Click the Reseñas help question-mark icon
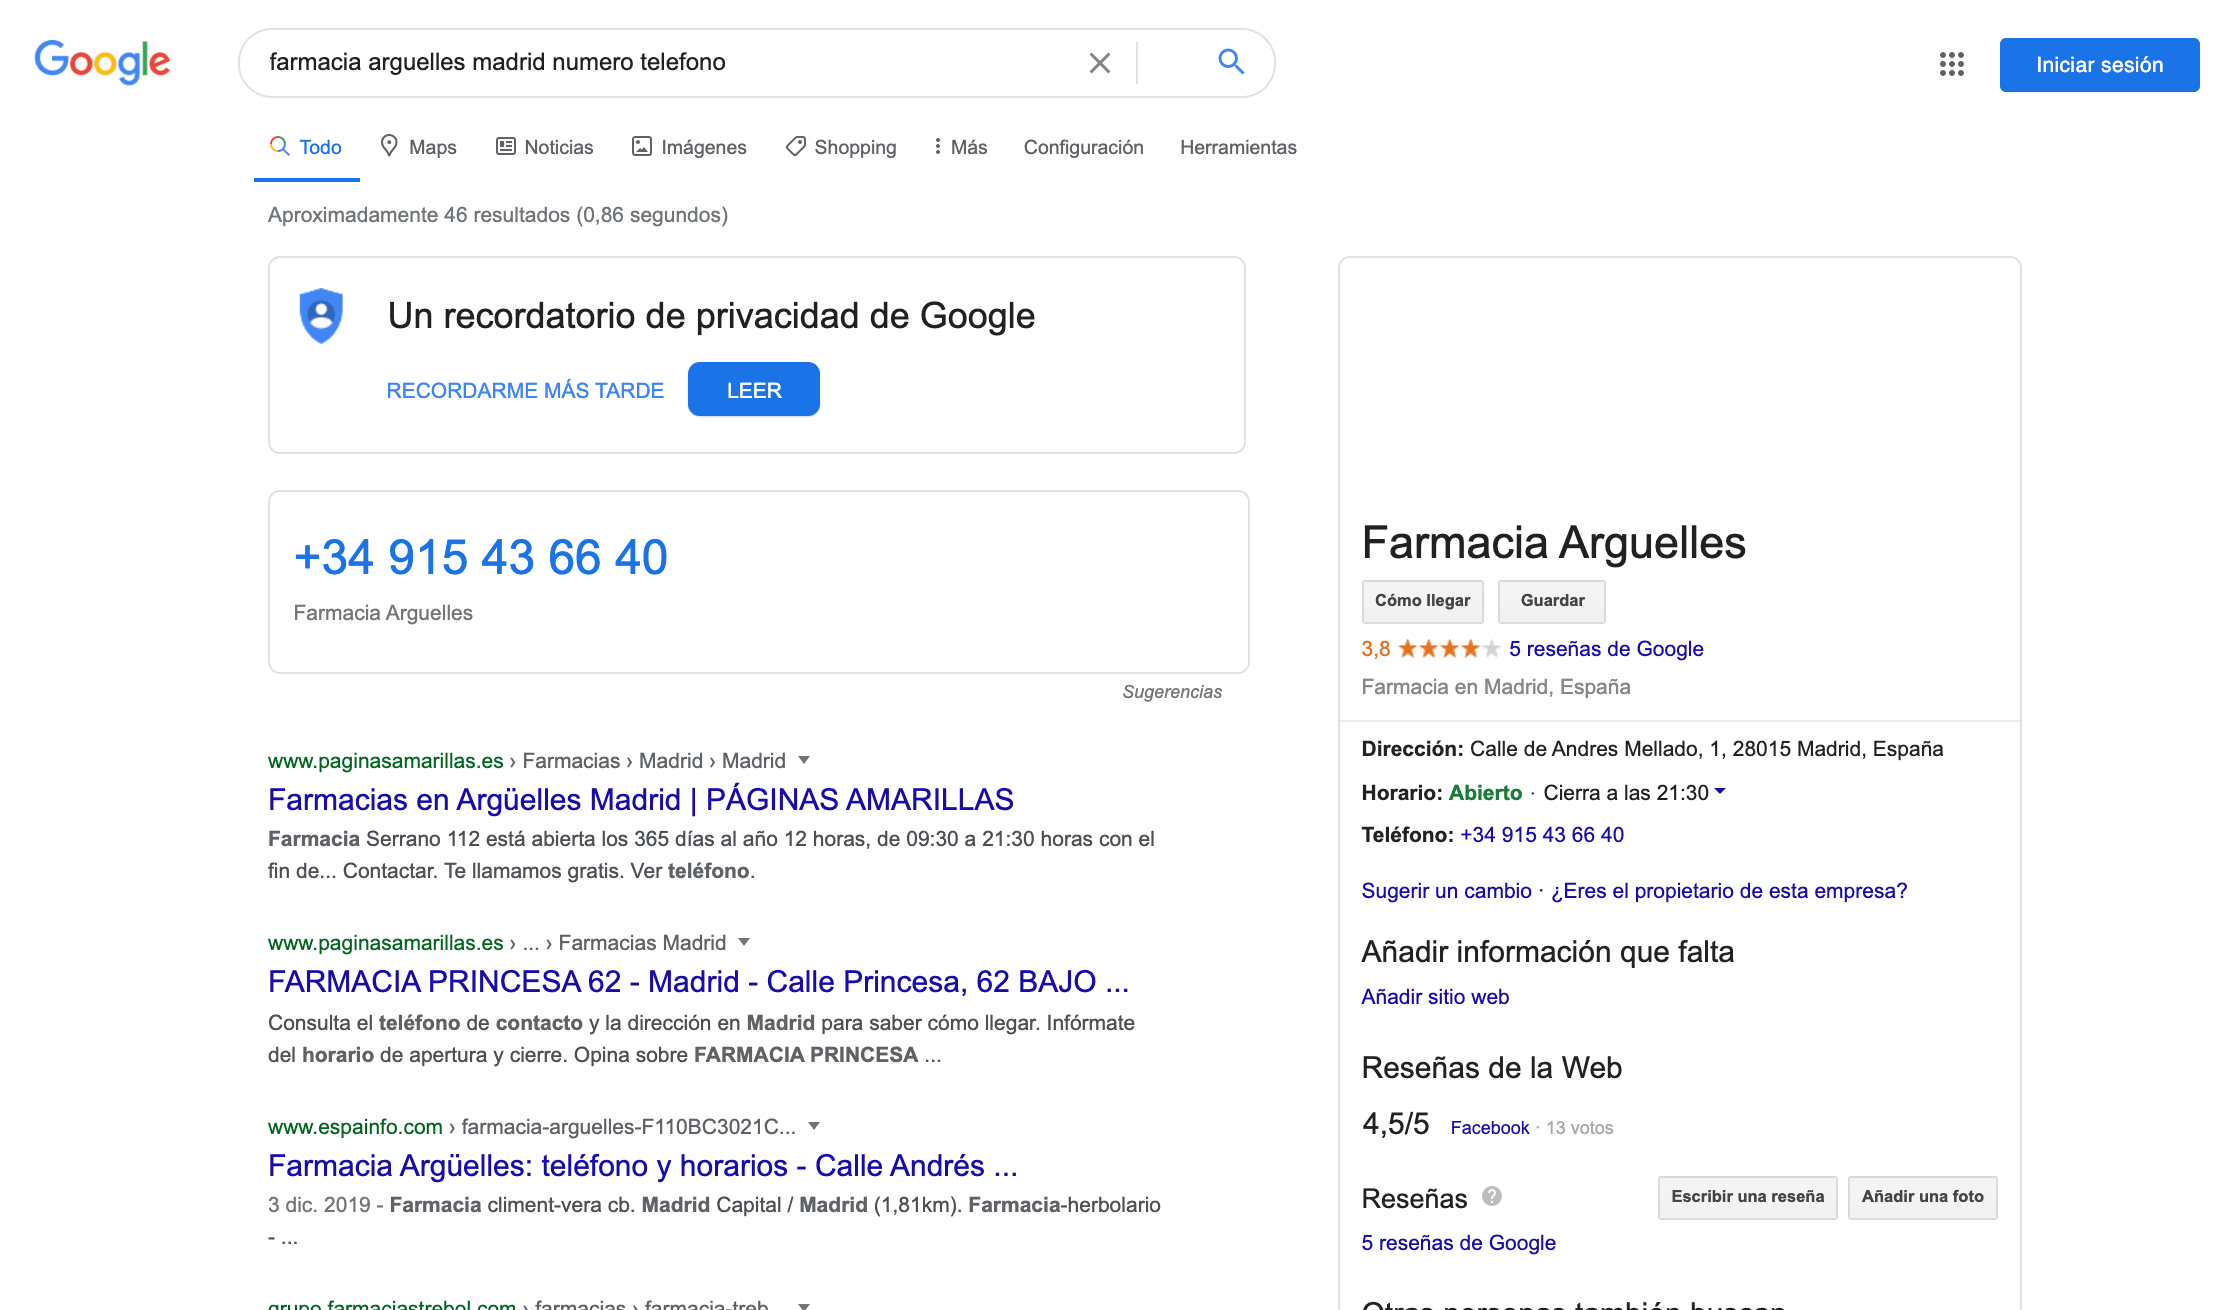This screenshot has width=2236, height=1310. pyautogui.click(x=1492, y=1196)
